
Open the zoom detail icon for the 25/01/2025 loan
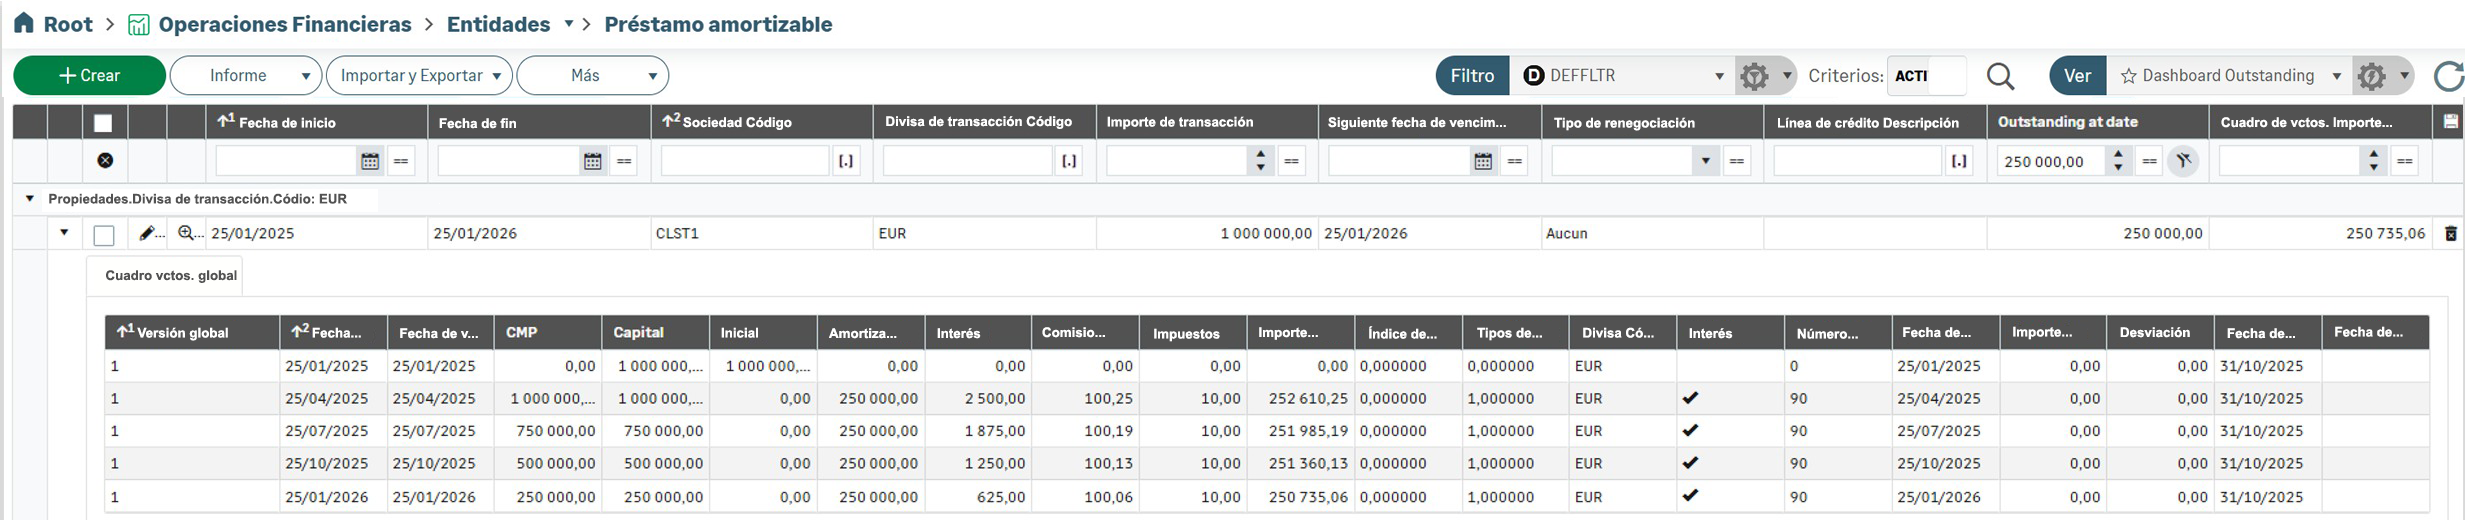tap(186, 234)
